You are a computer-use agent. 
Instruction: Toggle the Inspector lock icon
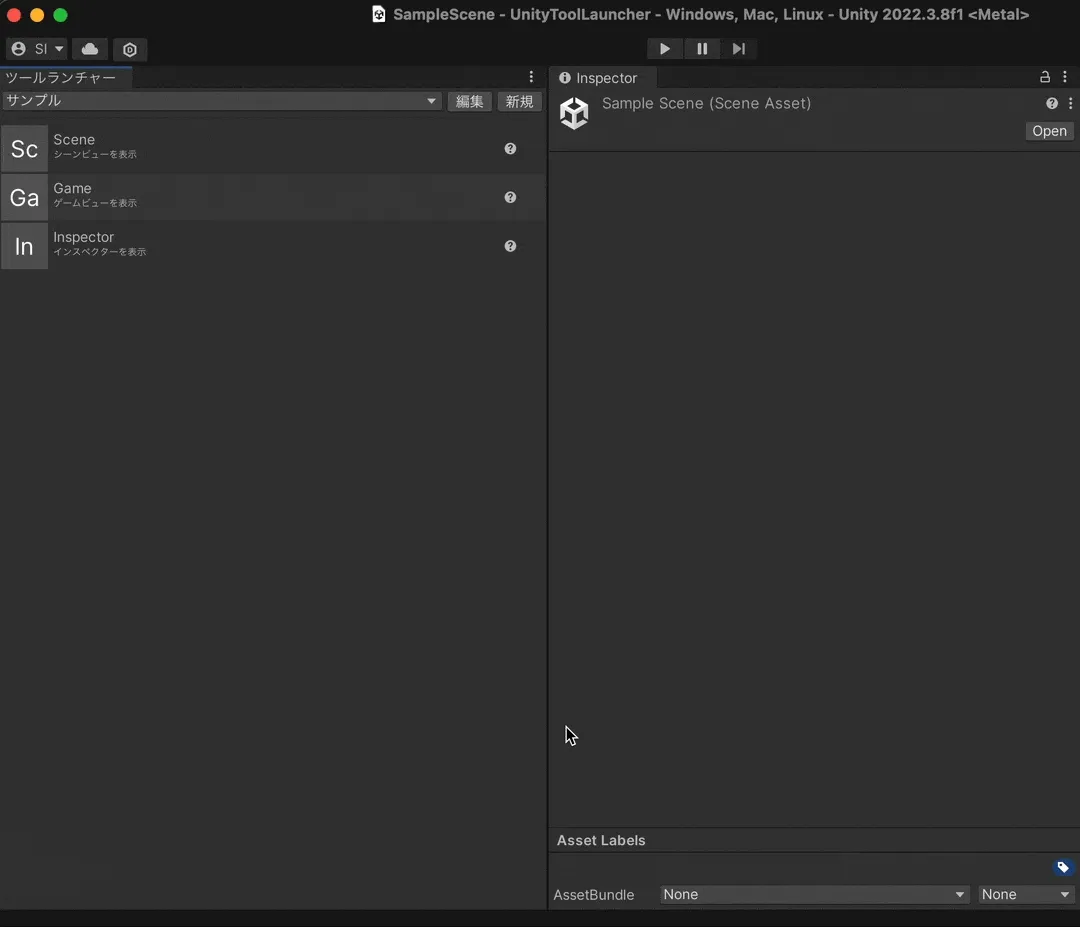coord(1044,77)
